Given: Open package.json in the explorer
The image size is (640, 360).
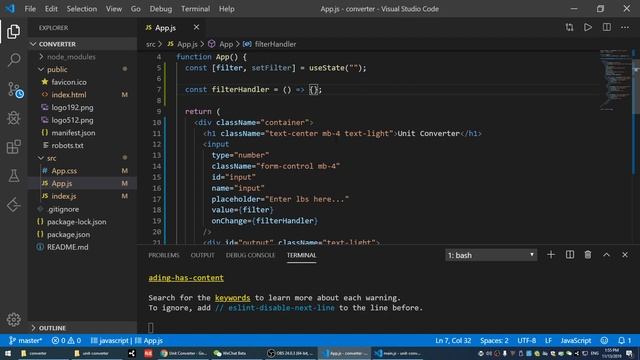Looking at the screenshot, I should pos(82,234).
